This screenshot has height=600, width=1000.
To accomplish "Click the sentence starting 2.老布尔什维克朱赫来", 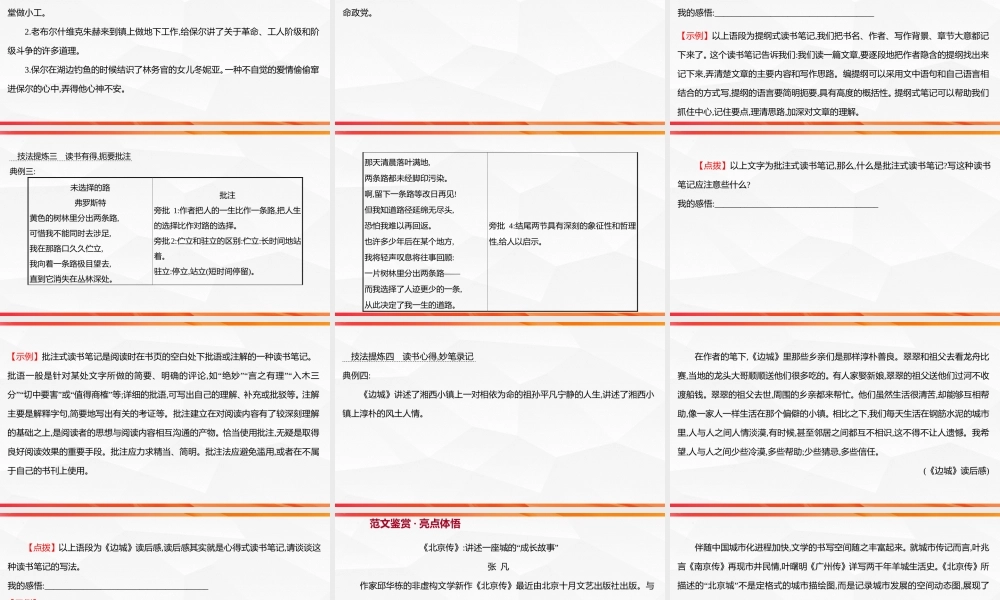I will [163, 41].
